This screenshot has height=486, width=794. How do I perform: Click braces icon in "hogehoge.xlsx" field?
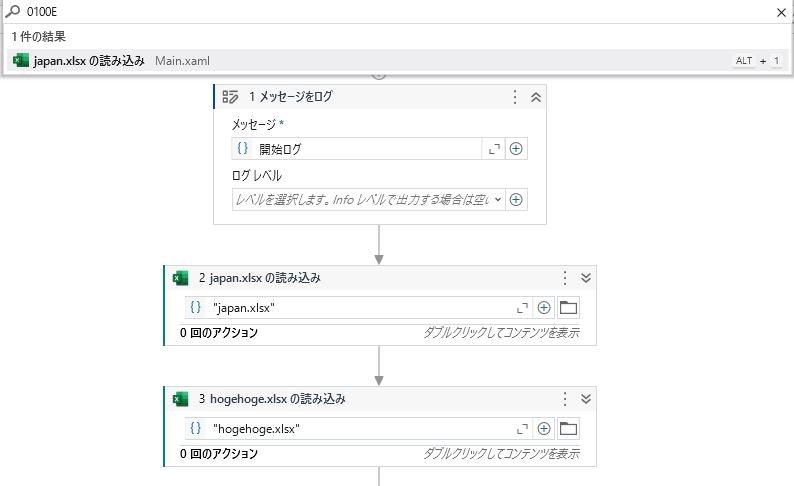click(x=195, y=428)
